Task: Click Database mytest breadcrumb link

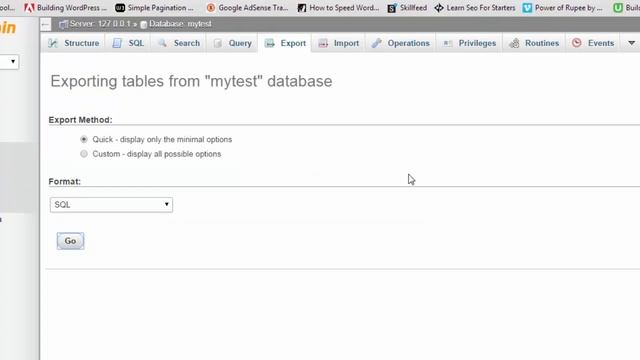Action: pyautogui.click(x=180, y=24)
